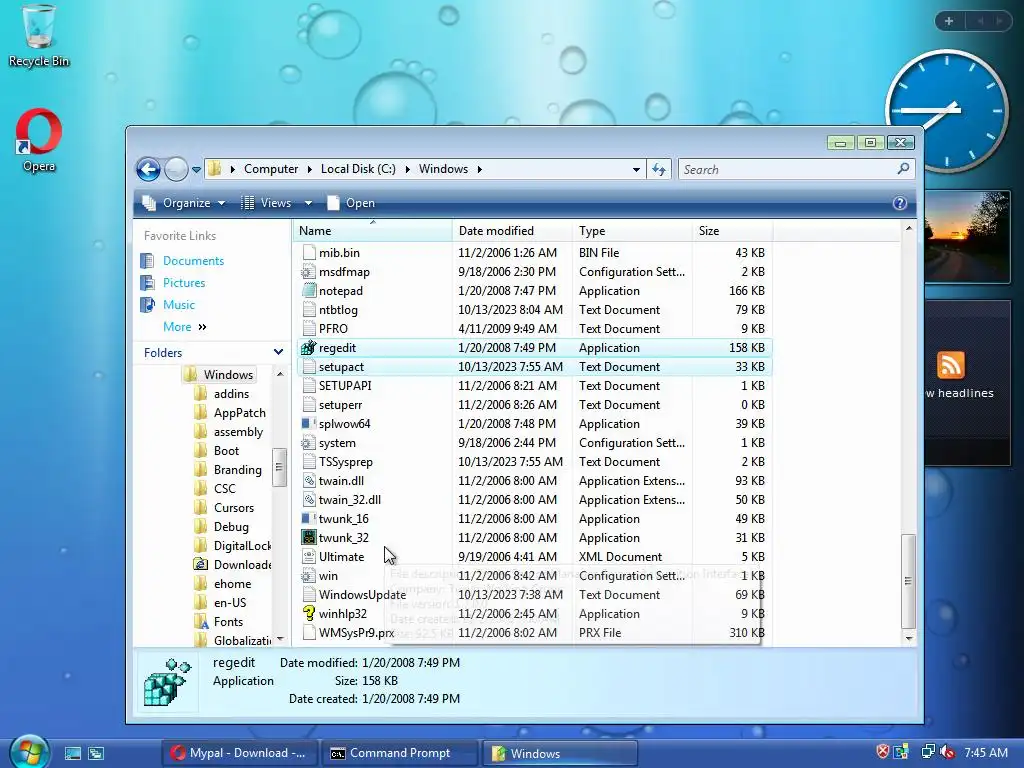Open the address bar history dropdown
Viewport: 1024px width, 768px height.
coord(636,170)
